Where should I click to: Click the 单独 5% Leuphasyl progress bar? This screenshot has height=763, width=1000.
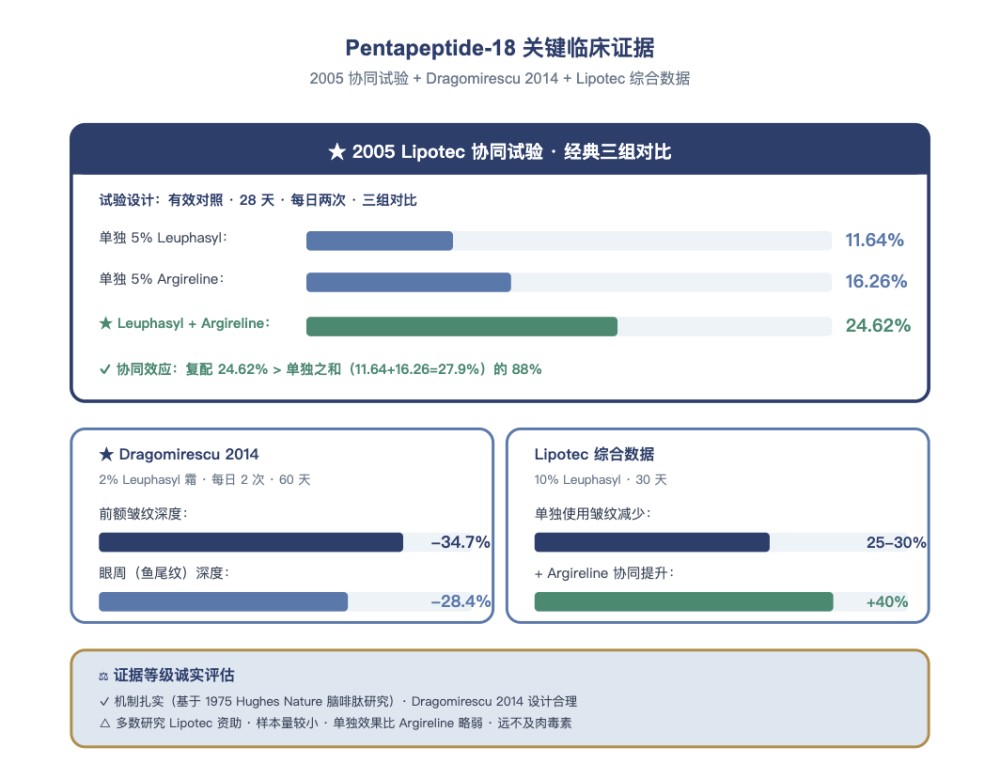pyautogui.click(x=569, y=241)
